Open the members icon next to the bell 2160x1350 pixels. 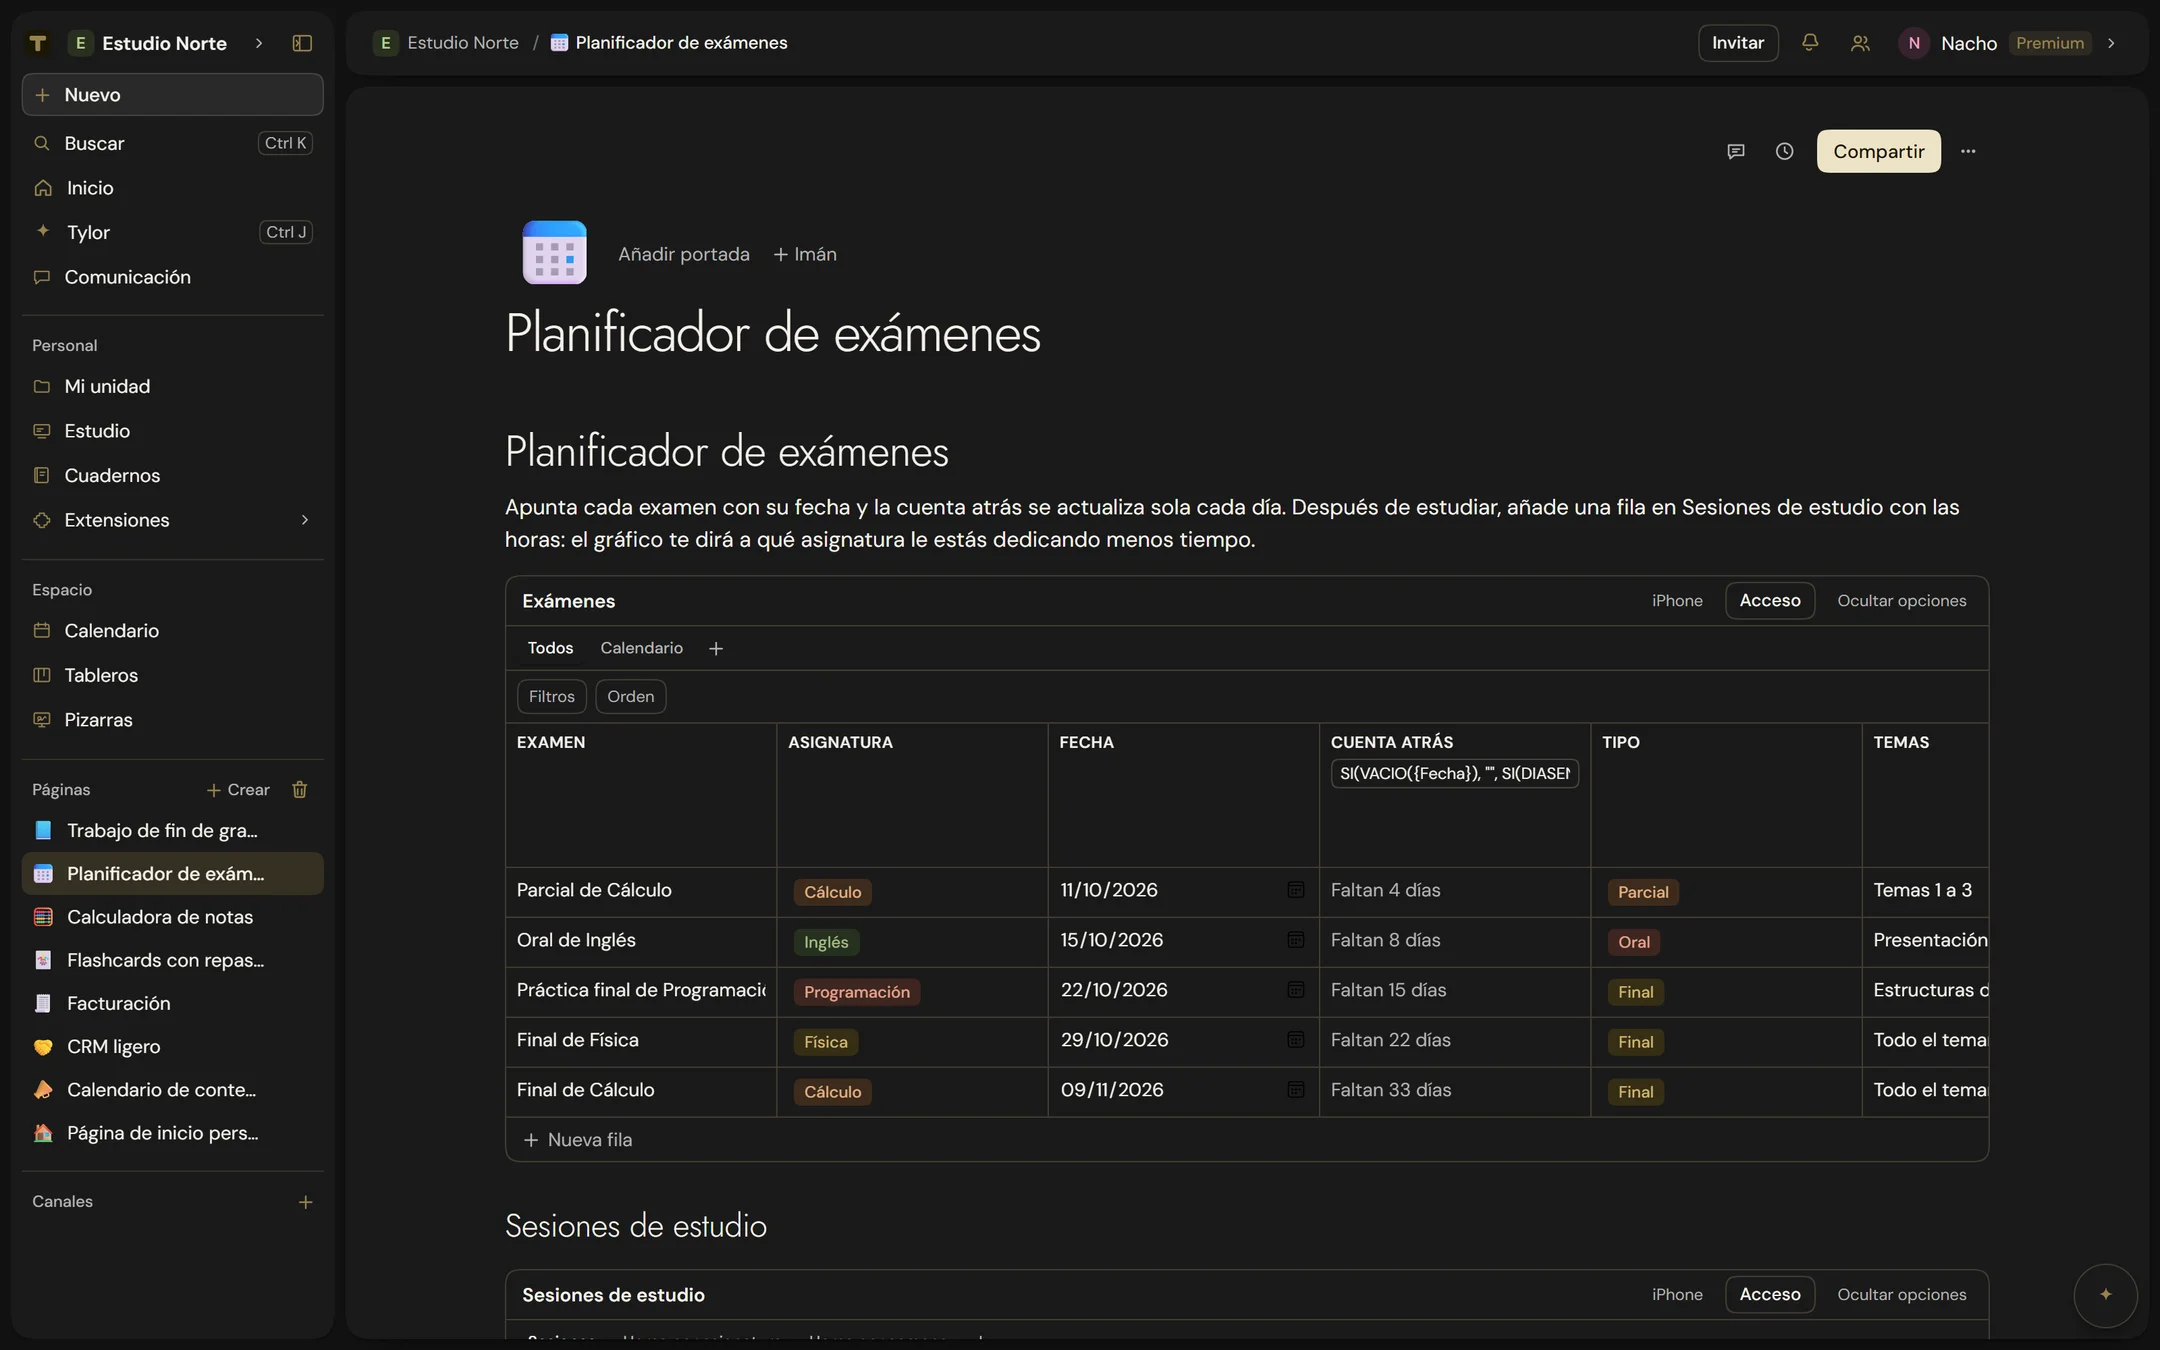coord(1860,43)
